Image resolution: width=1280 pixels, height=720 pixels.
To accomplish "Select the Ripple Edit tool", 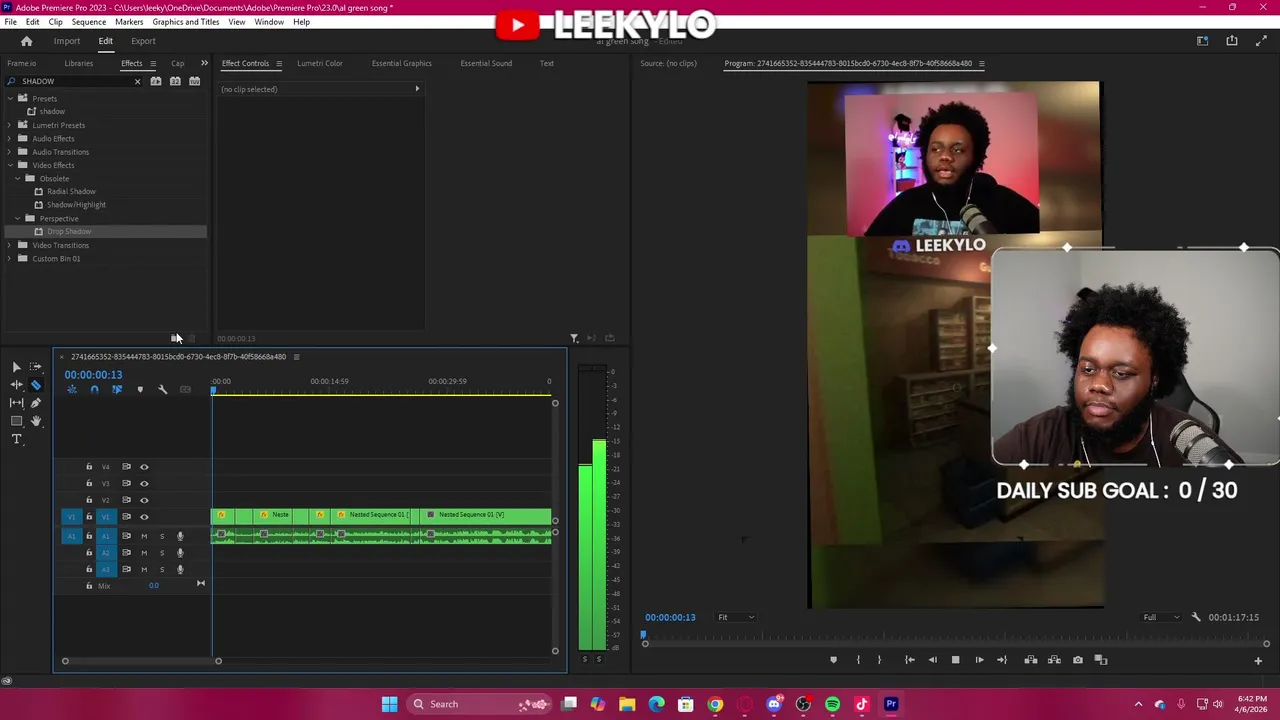I will click(x=16, y=385).
